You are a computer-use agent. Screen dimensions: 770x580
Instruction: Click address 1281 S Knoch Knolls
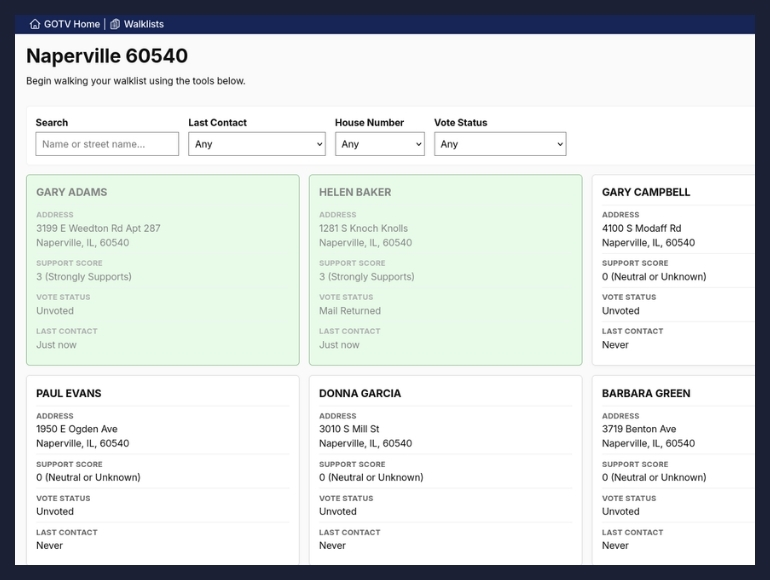(x=363, y=228)
